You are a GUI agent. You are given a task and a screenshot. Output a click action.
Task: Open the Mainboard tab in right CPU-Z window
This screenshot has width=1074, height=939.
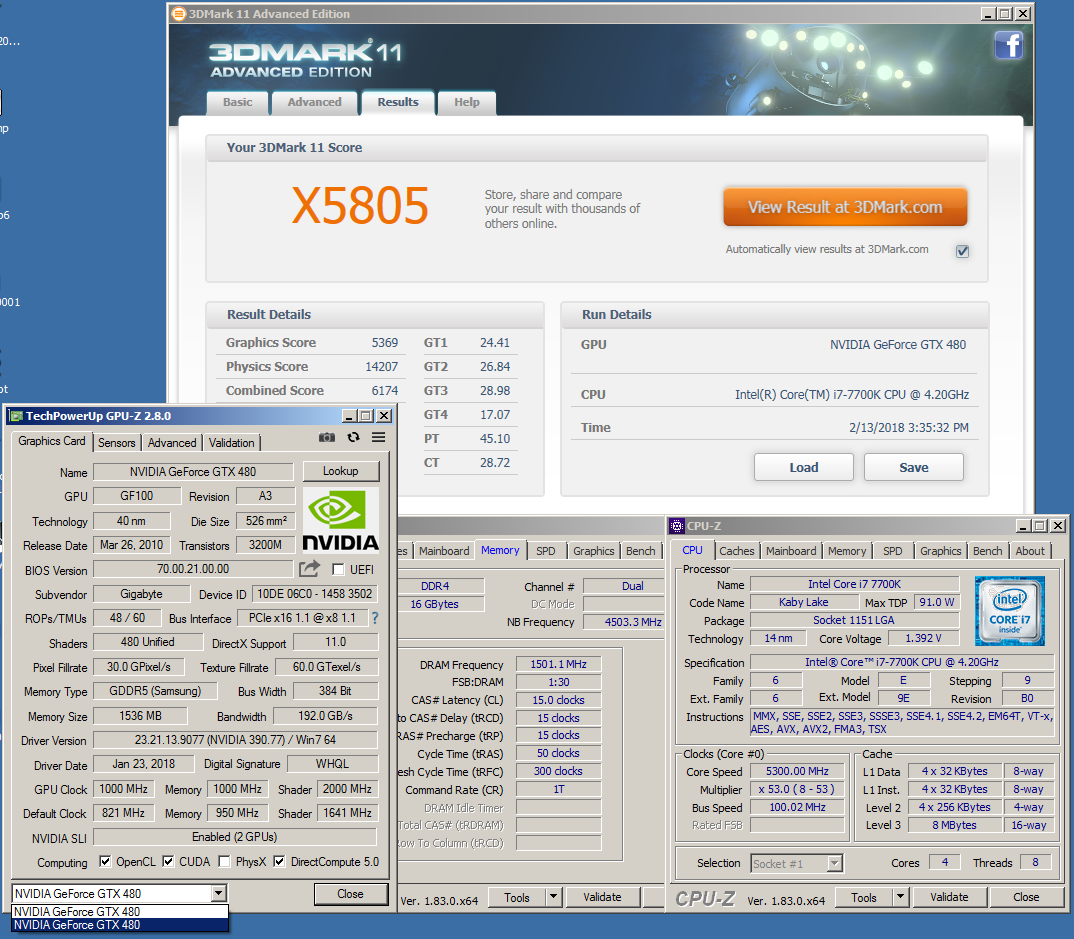click(x=791, y=551)
